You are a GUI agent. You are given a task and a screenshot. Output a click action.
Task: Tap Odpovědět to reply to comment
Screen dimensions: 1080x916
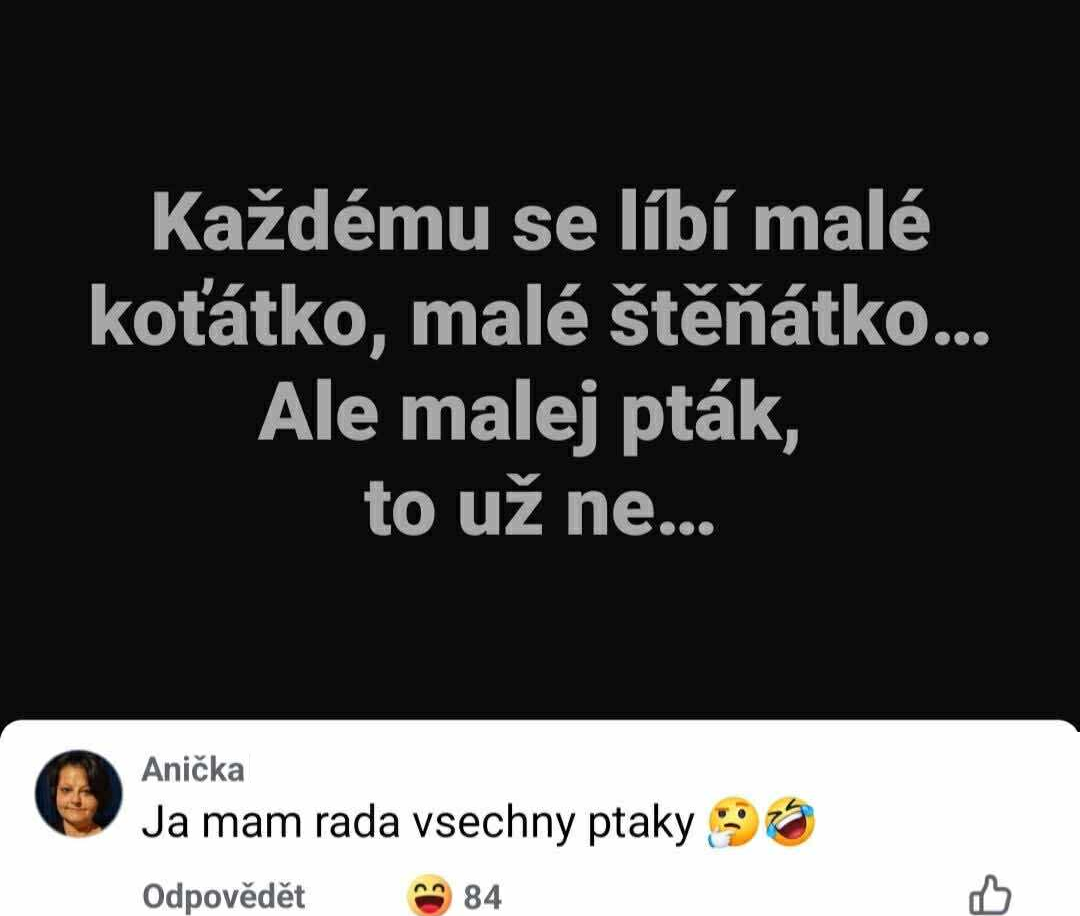click(223, 897)
